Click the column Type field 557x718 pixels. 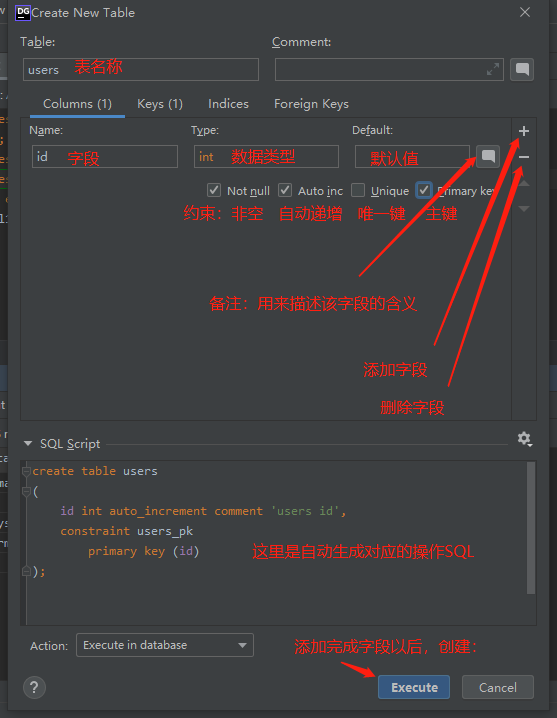coord(266,157)
